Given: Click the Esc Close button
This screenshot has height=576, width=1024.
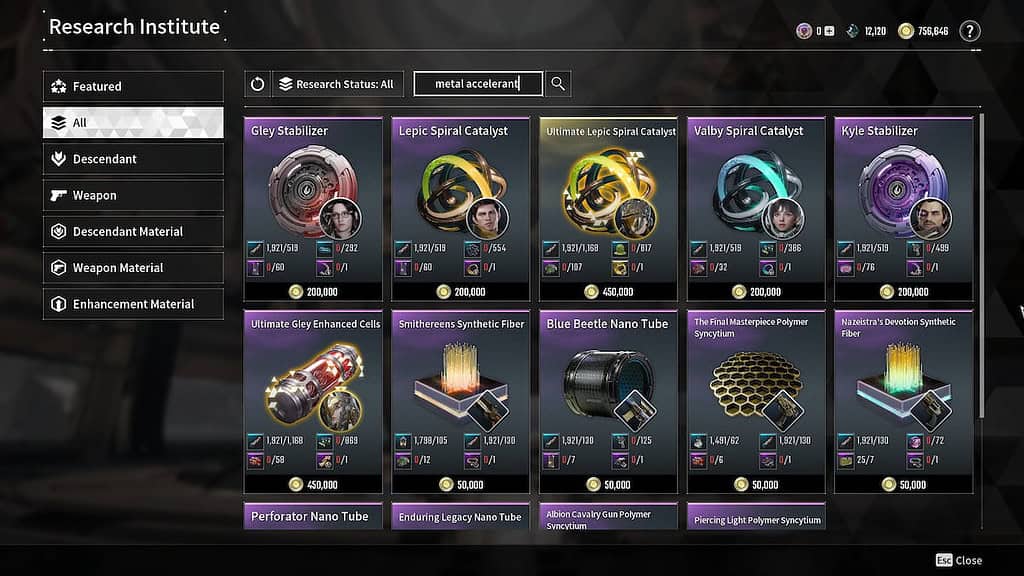Looking at the screenshot, I should 959,560.
